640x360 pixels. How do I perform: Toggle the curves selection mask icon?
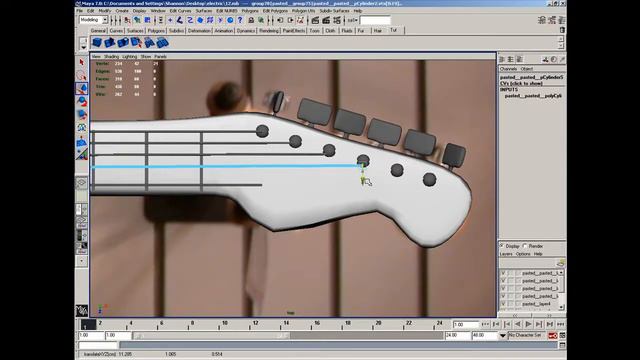tap(190, 20)
